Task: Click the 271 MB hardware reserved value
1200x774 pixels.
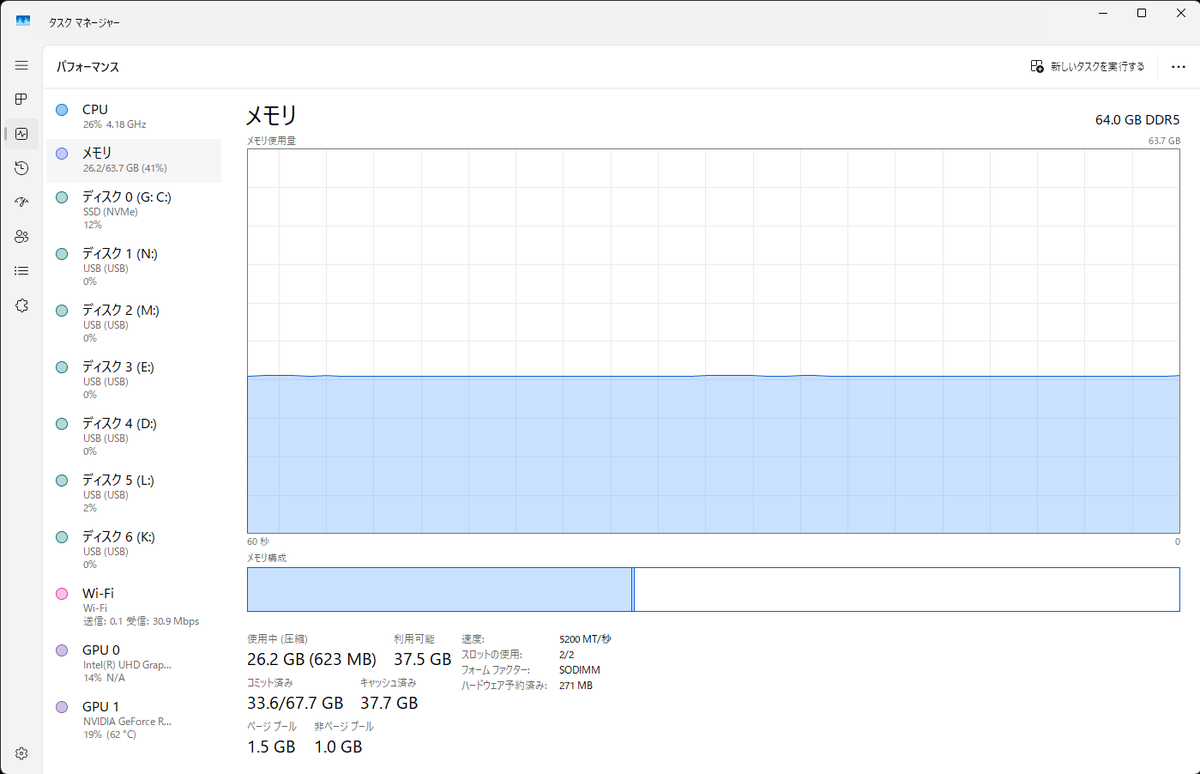Action: [576, 686]
